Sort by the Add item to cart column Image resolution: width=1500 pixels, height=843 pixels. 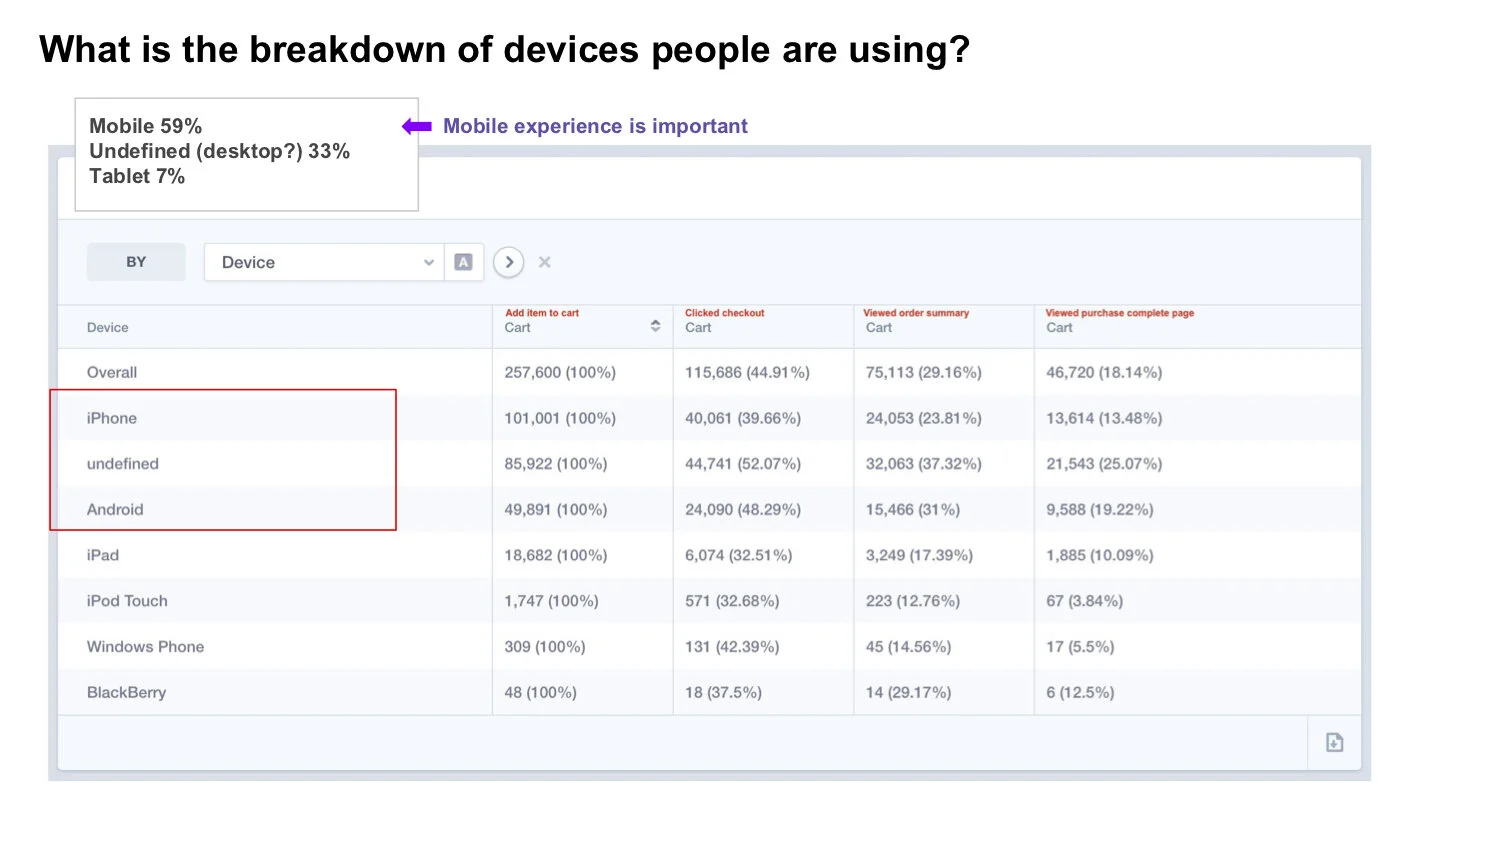click(655, 326)
